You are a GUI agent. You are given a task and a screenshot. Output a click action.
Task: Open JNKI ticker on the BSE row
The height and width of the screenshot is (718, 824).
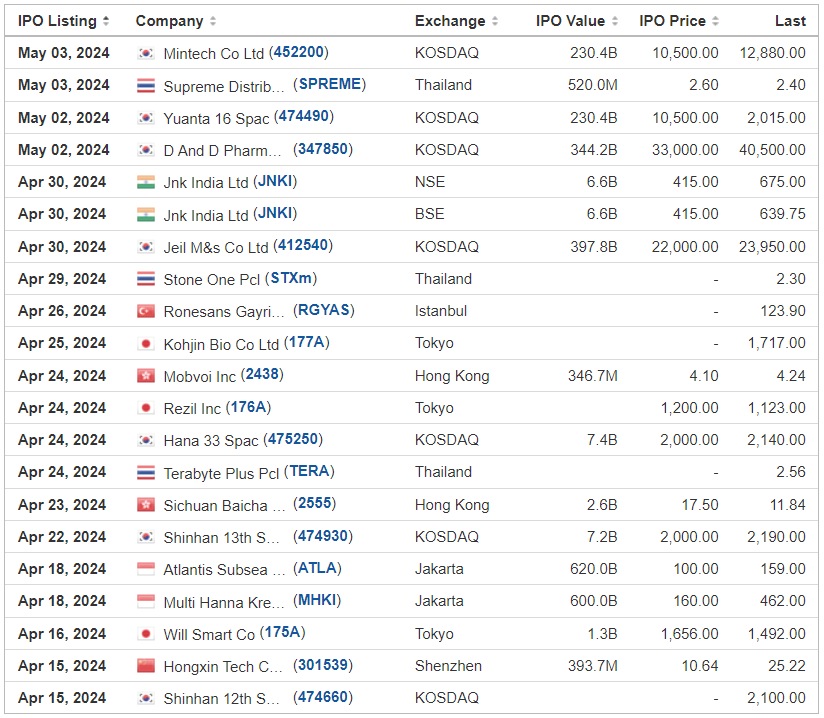click(275, 213)
